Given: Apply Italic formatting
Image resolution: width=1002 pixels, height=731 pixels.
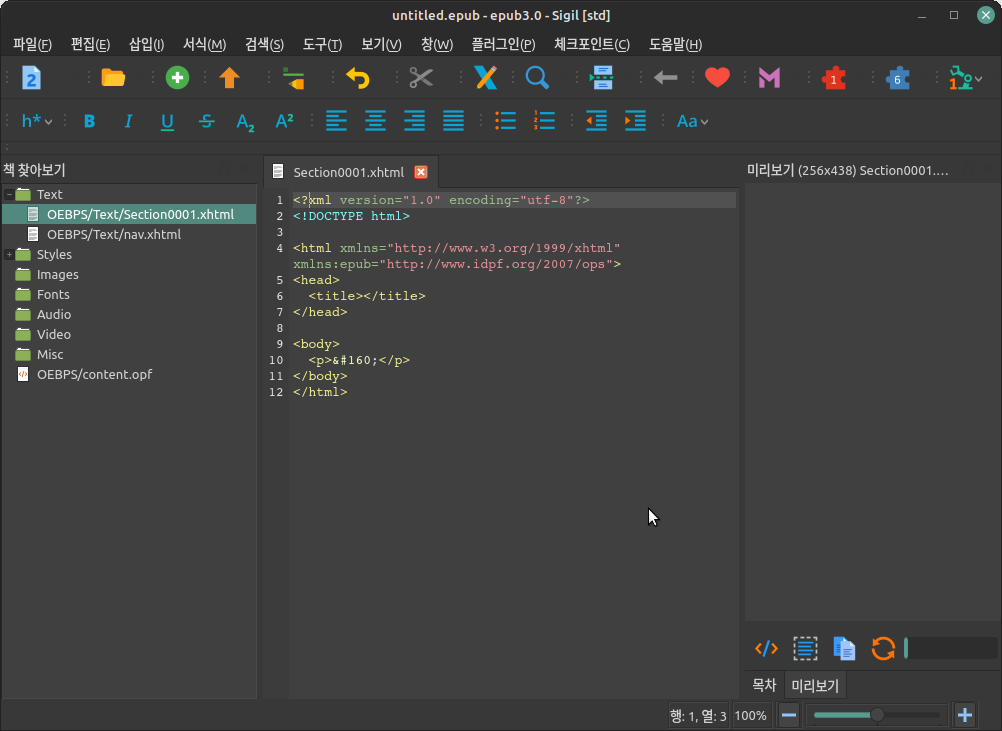Looking at the screenshot, I should (x=128, y=121).
